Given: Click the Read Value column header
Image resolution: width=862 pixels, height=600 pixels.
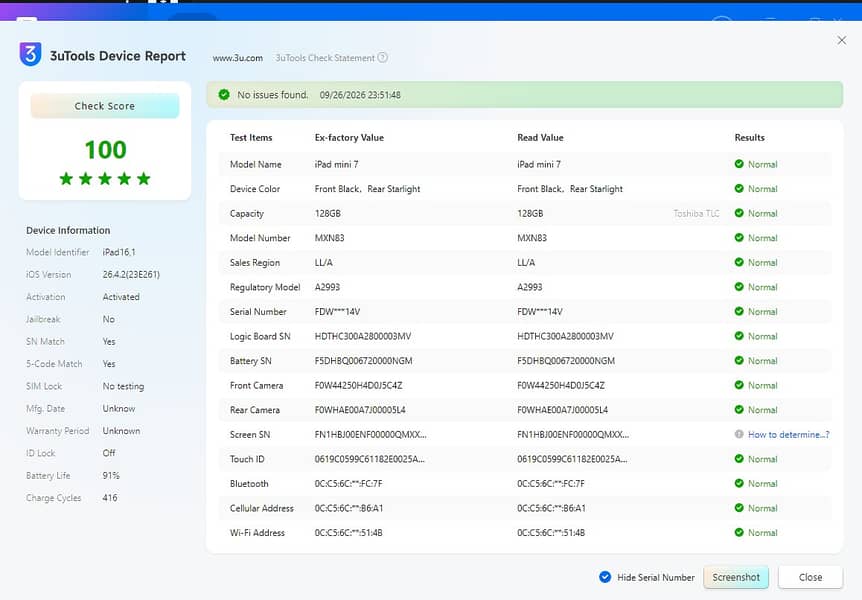Looking at the screenshot, I should pos(540,137).
